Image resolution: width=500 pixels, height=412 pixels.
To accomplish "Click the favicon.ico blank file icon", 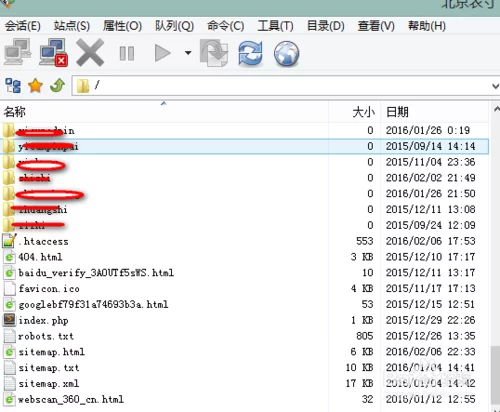I will click(x=10, y=288).
